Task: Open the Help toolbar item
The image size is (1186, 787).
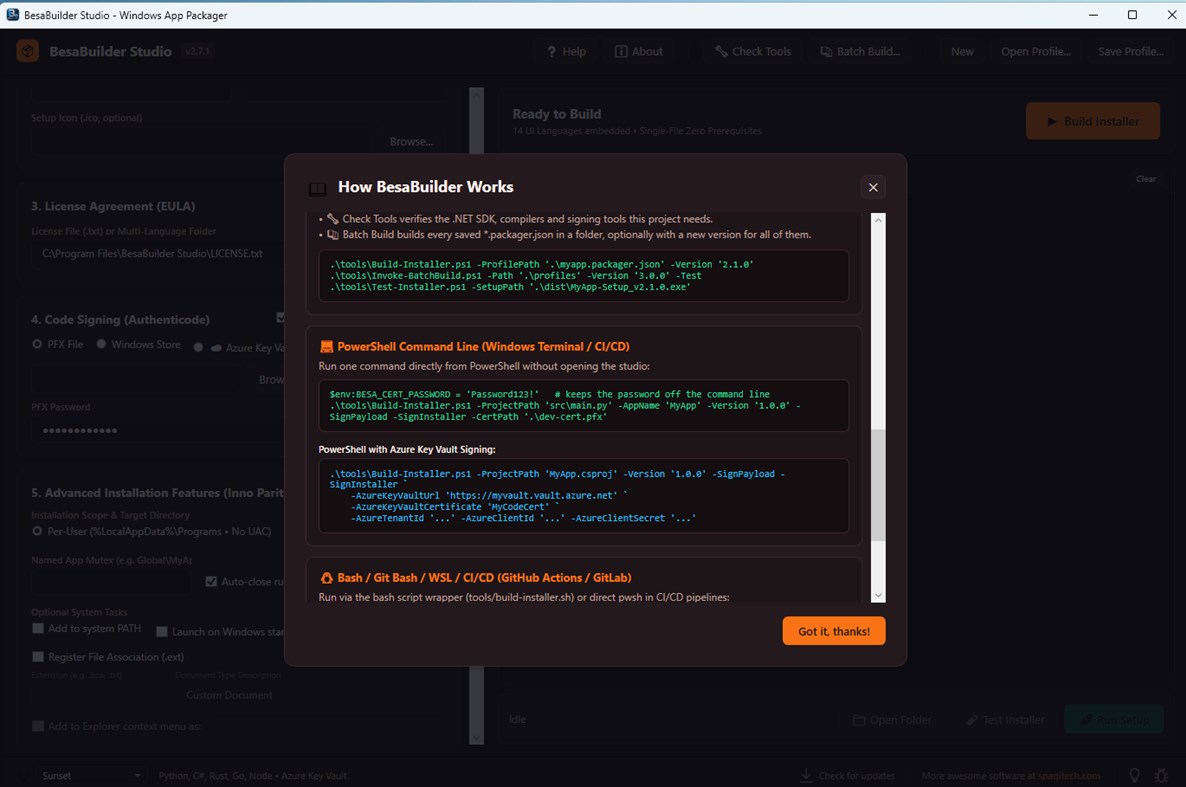Action: click(567, 51)
